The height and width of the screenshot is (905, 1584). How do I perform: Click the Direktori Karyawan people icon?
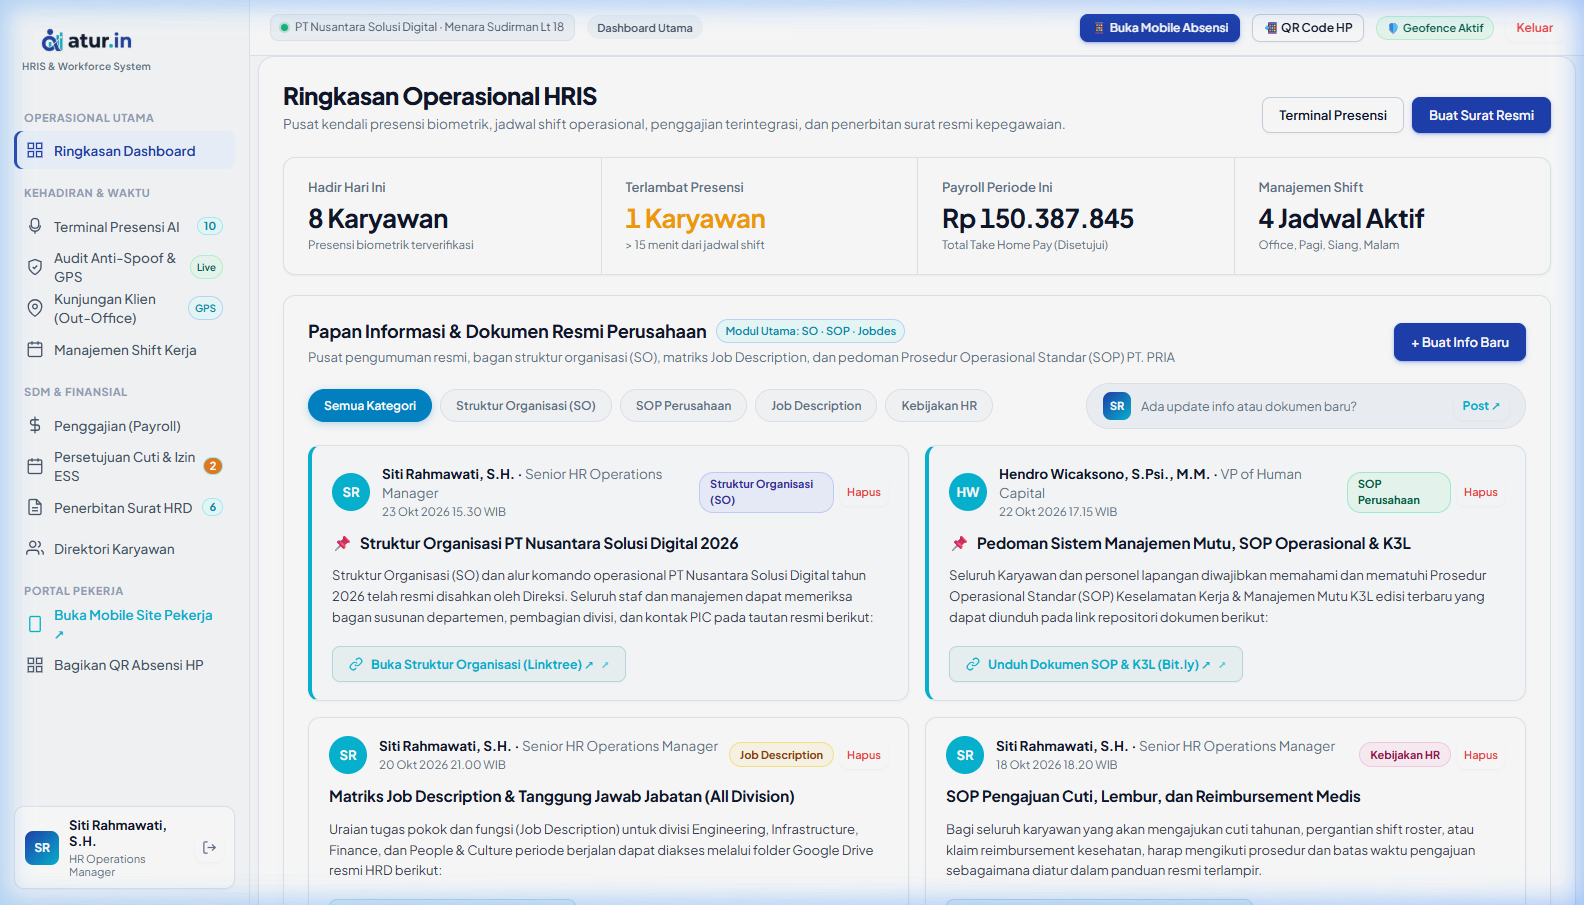35,548
